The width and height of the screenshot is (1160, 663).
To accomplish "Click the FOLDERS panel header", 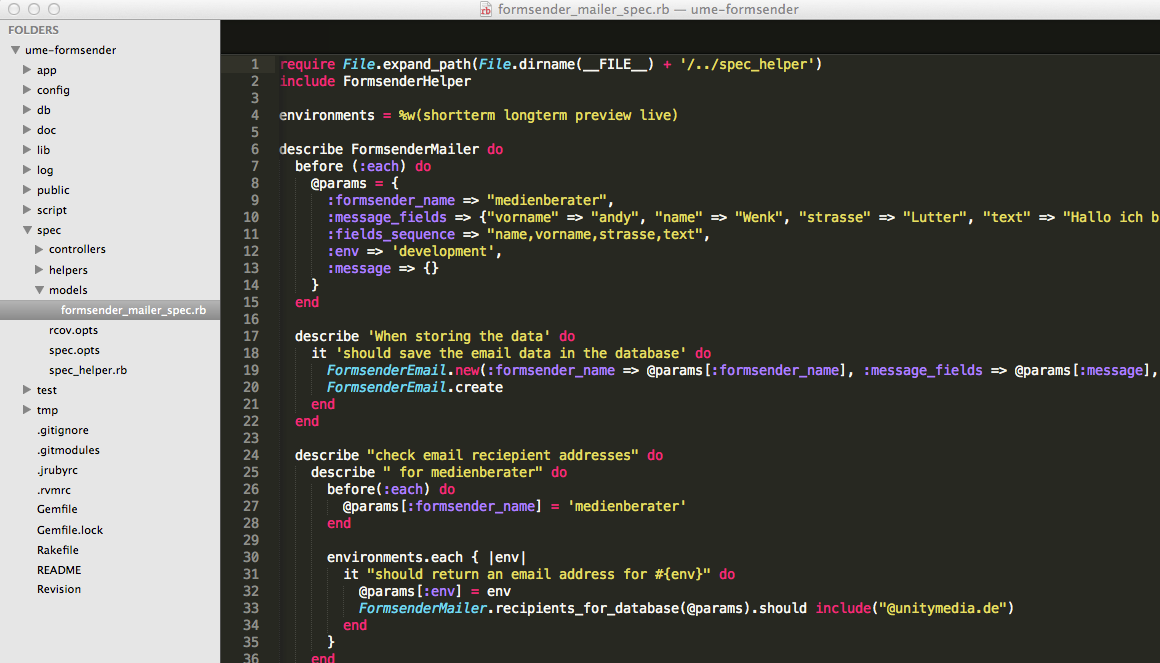I will pyautogui.click(x=33, y=30).
